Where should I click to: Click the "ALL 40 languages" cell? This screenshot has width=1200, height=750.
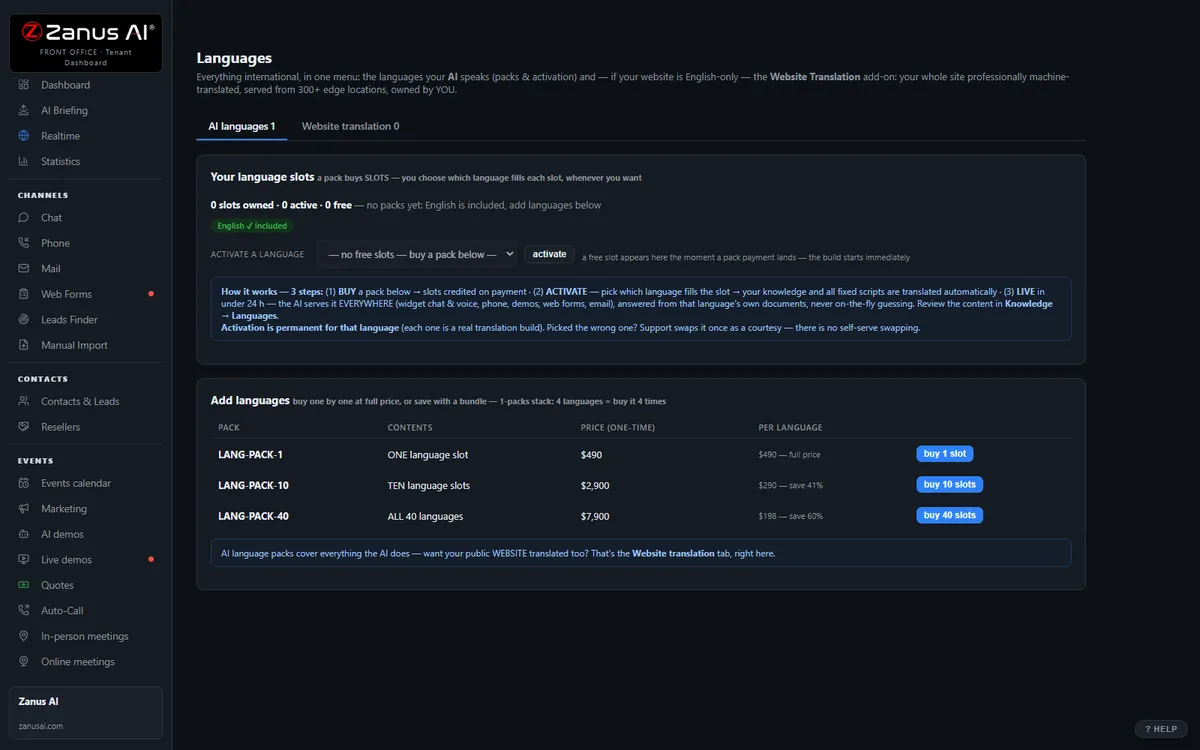[x=425, y=516]
